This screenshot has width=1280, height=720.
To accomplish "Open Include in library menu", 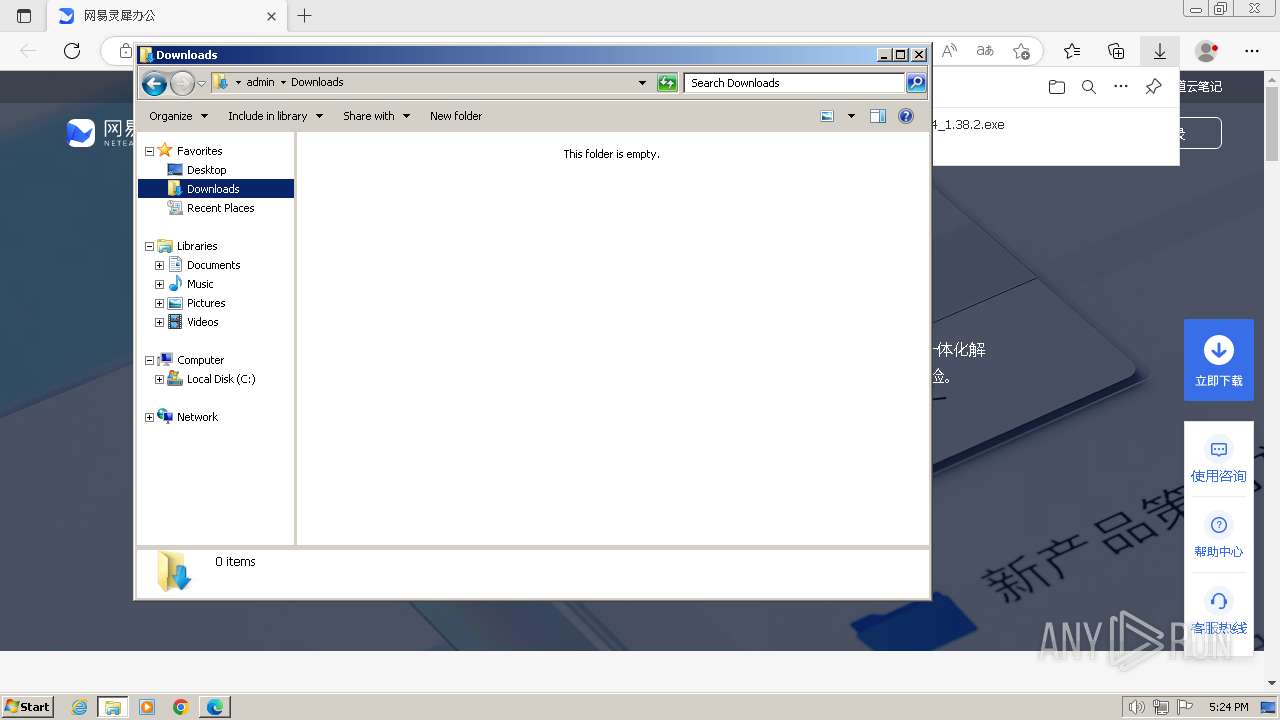I will click(275, 116).
